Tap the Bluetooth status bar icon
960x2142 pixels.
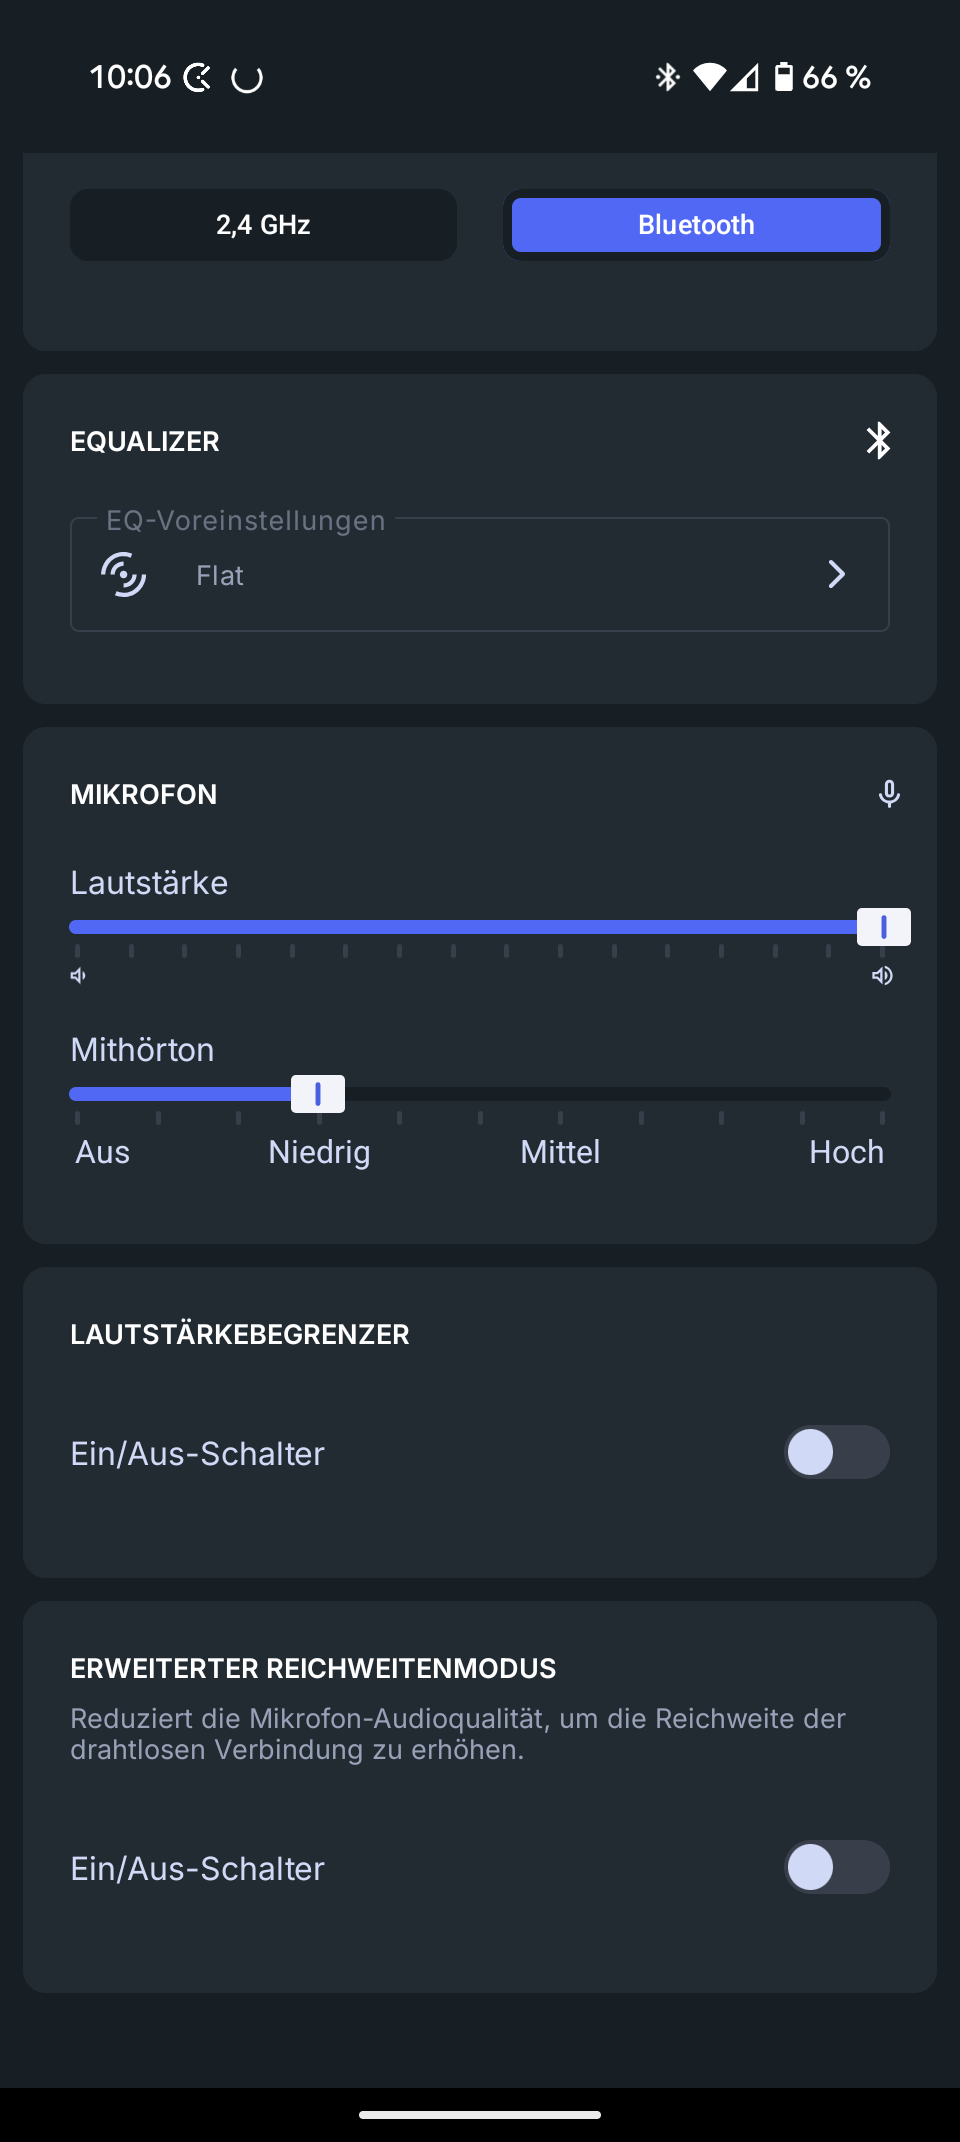click(667, 77)
